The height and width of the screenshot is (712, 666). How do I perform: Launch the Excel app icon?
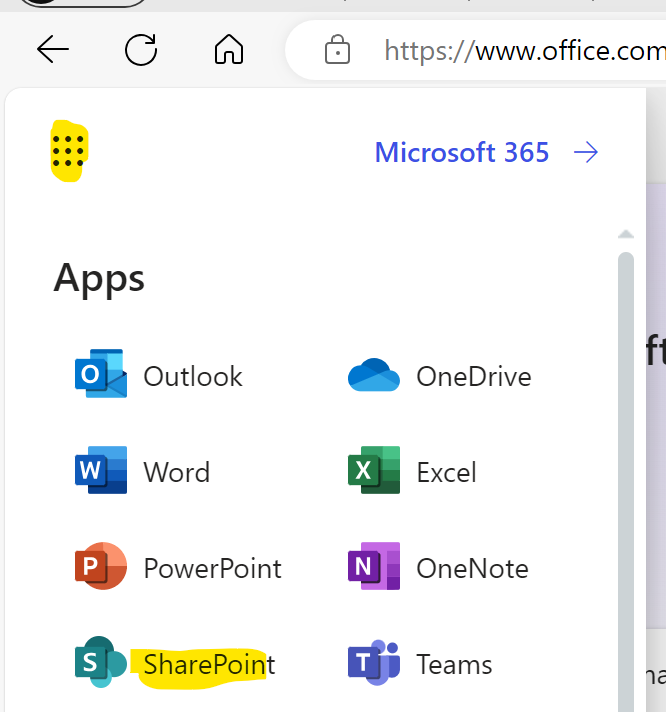pyautogui.click(x=374, y=470)
